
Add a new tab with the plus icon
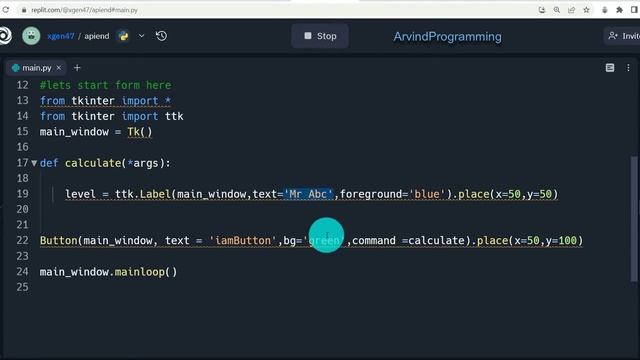click(x=77, y=68)
